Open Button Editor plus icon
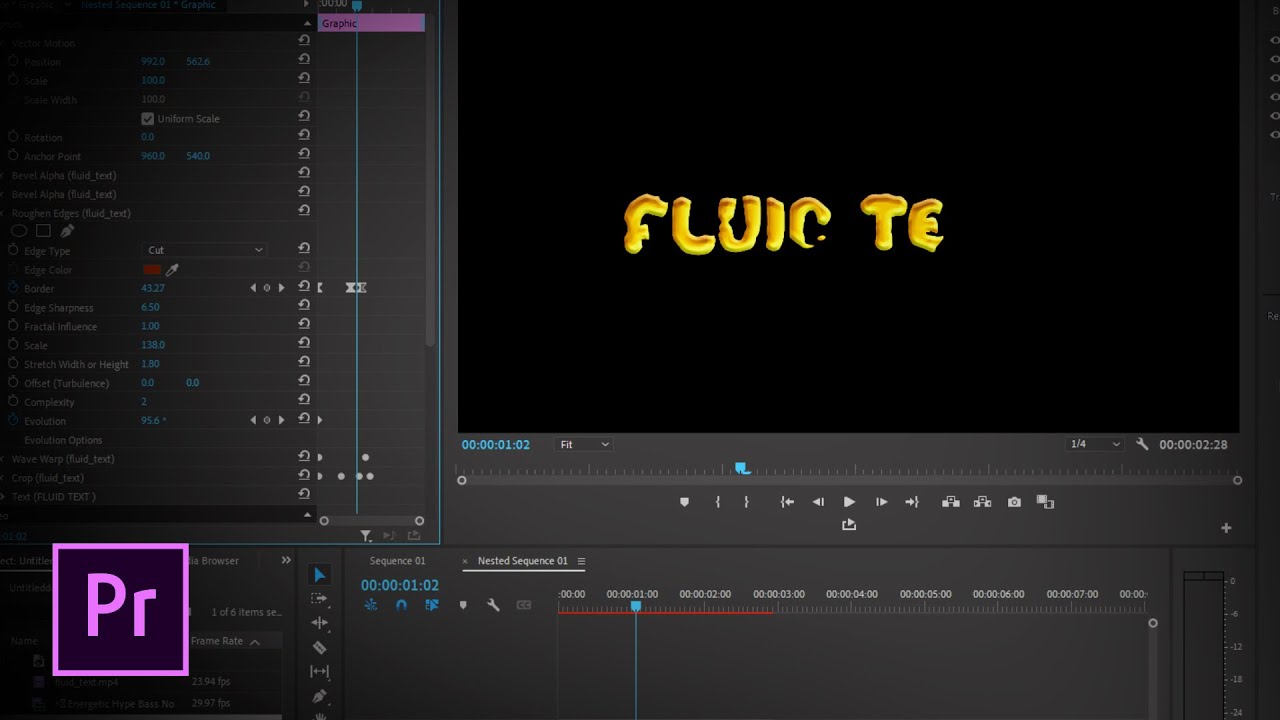1280x720 pixels. click(x=1226, y=528)
